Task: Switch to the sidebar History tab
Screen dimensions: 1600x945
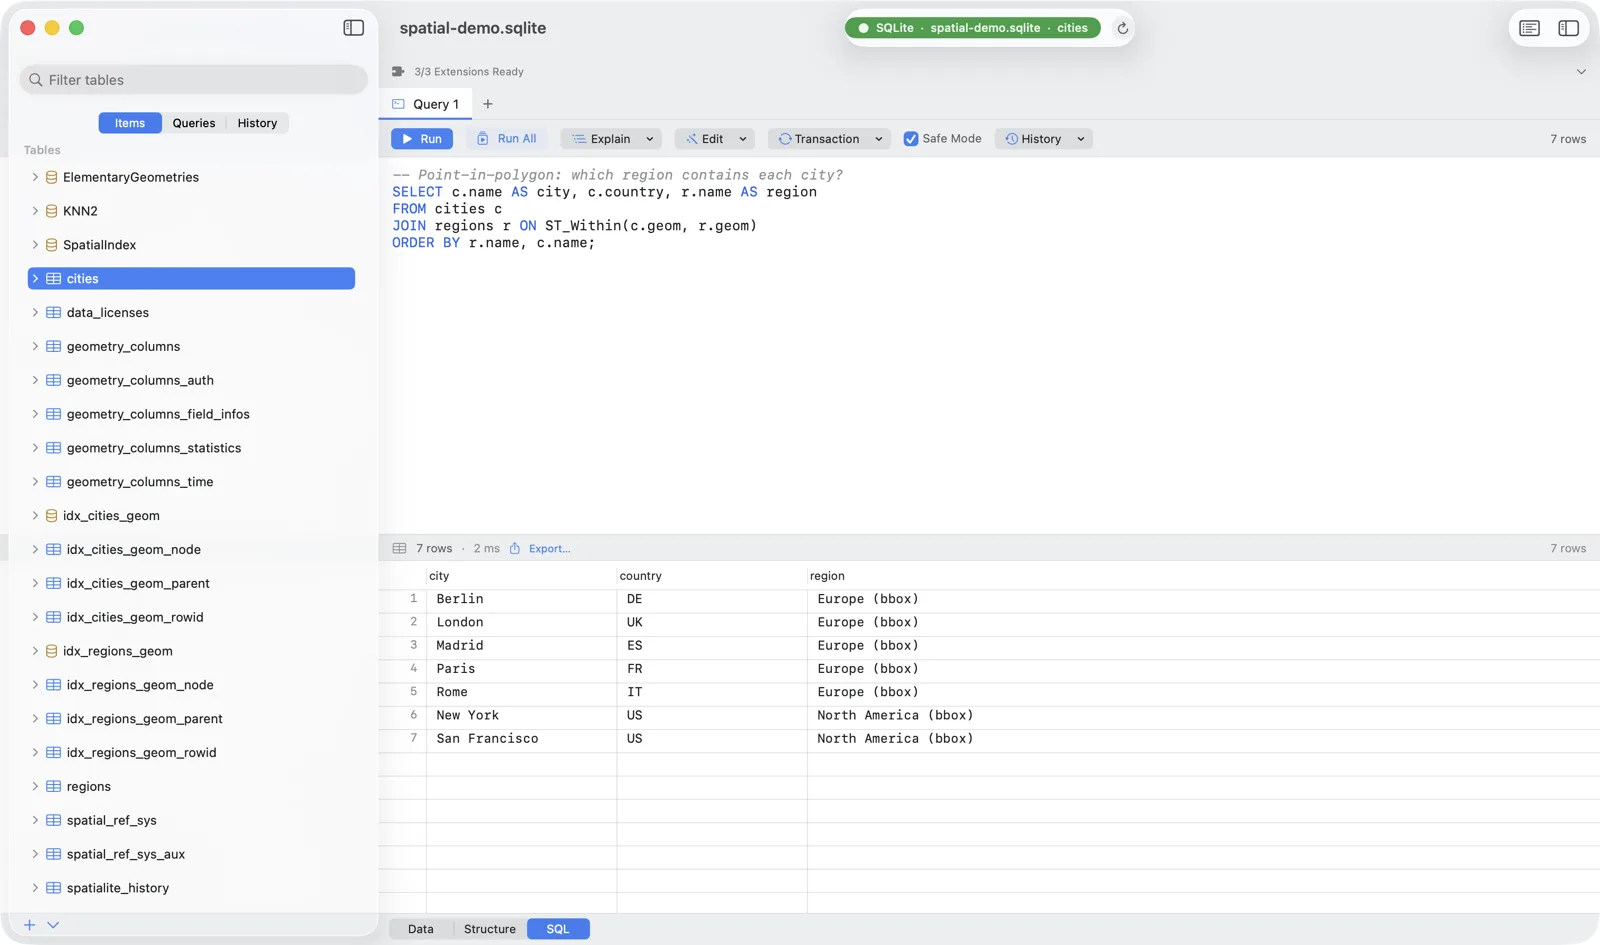Action: [257, 123]
